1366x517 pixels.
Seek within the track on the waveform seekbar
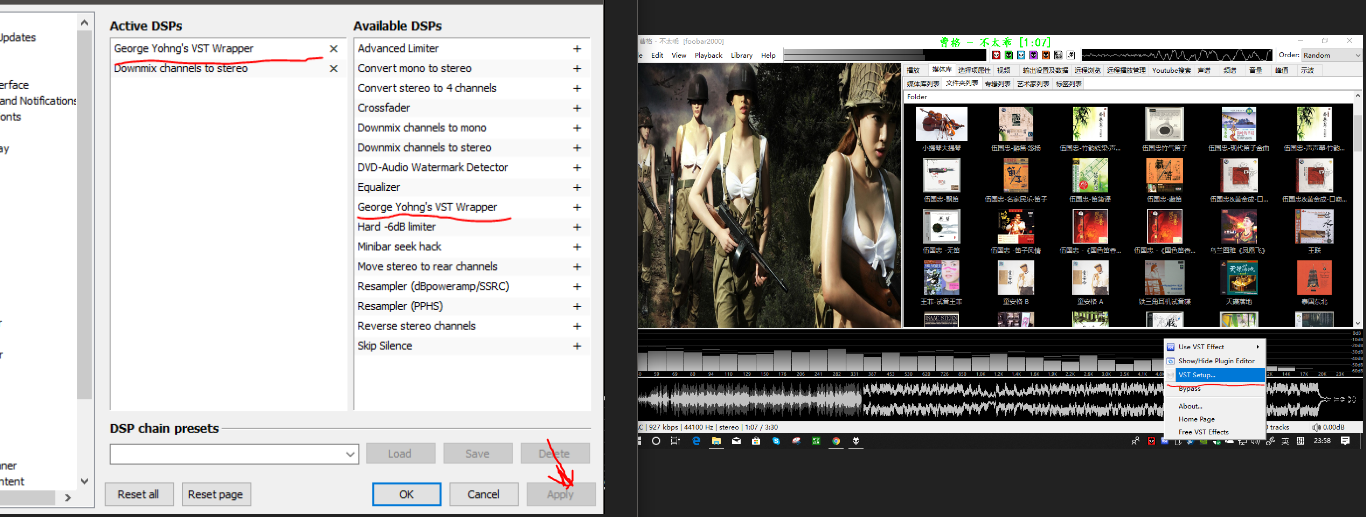[900, 401]
